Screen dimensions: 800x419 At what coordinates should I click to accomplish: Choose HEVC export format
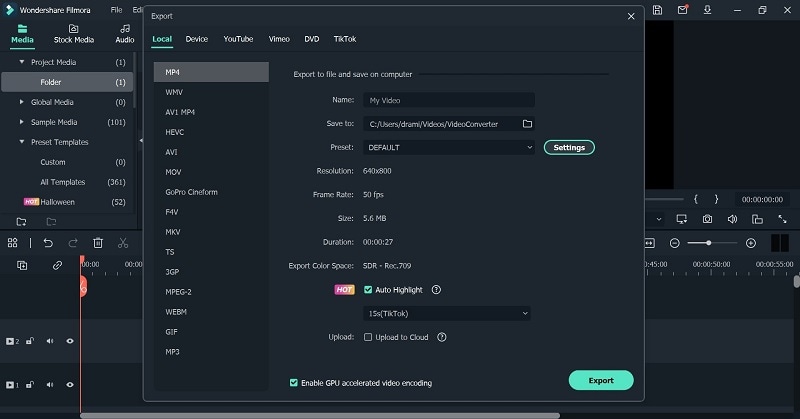pos(211,132)
